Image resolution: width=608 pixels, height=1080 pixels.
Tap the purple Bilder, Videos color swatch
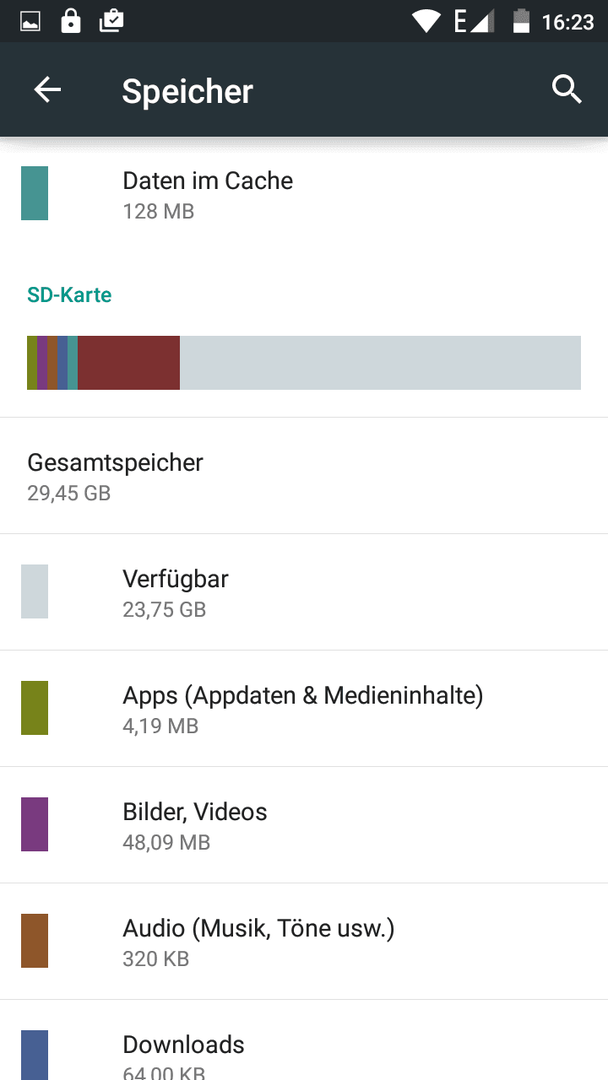click(34, 824)
